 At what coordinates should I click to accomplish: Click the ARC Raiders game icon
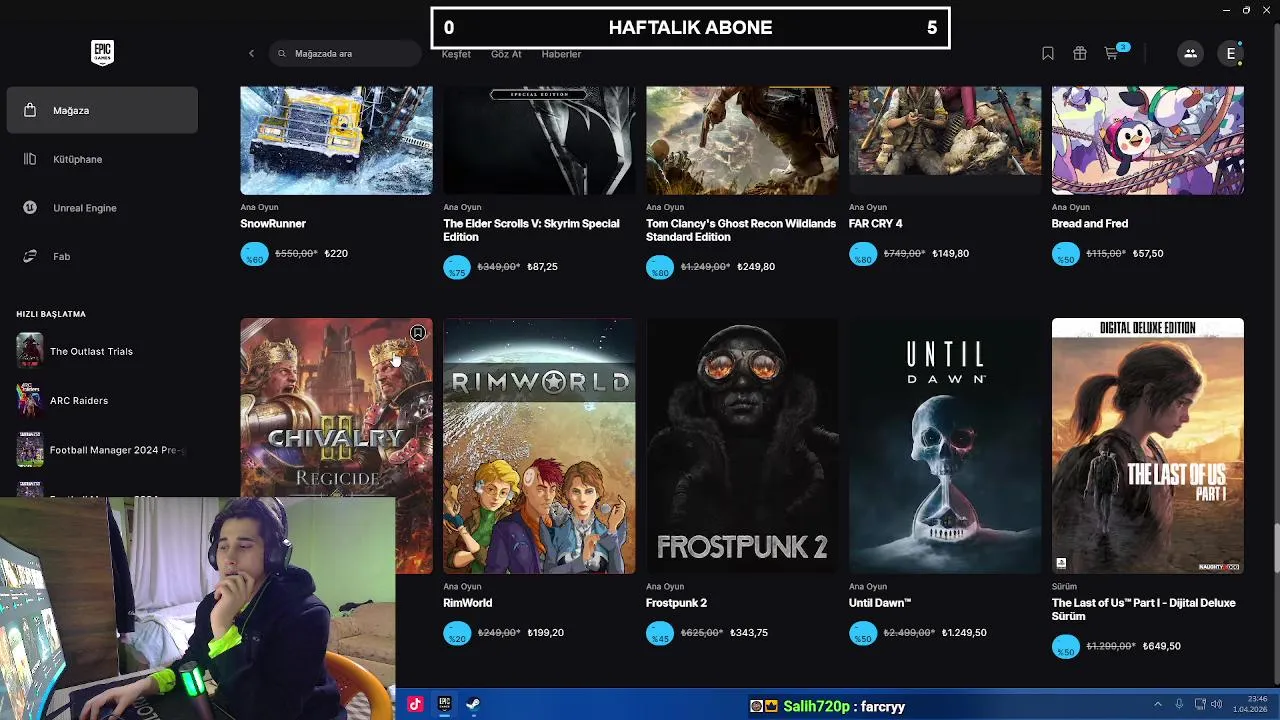tap(30, 400)
